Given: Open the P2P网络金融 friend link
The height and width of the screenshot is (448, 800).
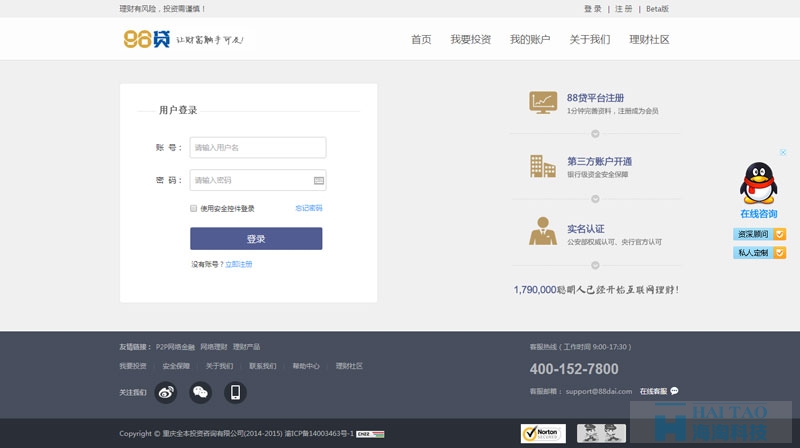Looking at the screenshot, I should click(x=176, y=347).
